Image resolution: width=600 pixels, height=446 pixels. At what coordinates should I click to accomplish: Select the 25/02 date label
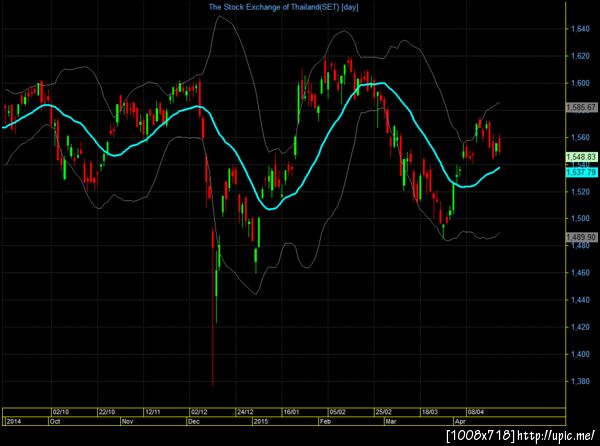[x=383, y=412]
